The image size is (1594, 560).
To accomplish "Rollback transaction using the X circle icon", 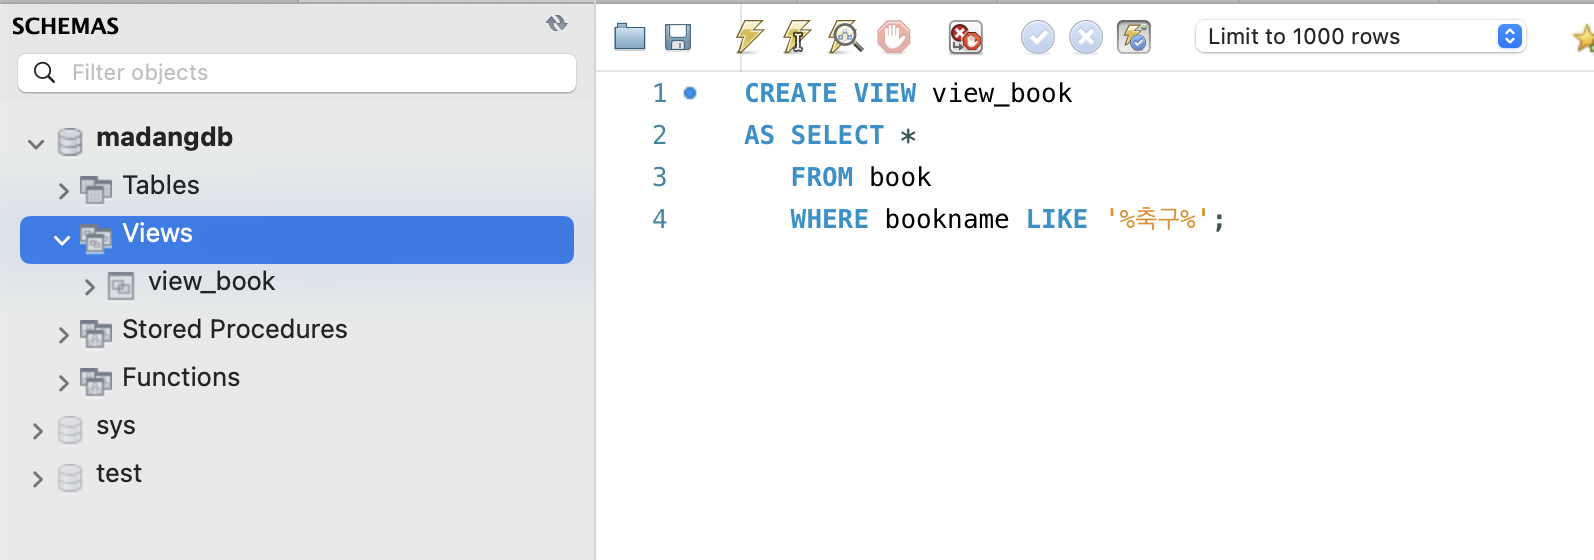I will tap(1085, 38).
